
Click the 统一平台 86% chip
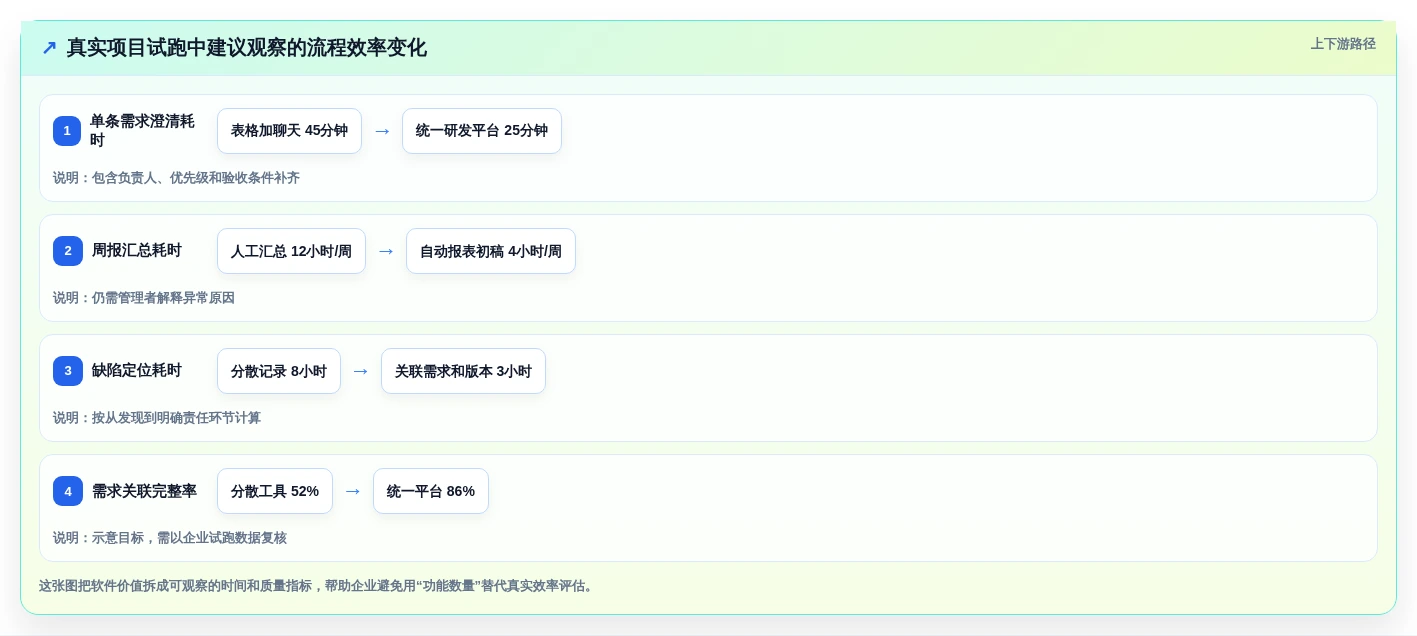[x=431, y=491]
